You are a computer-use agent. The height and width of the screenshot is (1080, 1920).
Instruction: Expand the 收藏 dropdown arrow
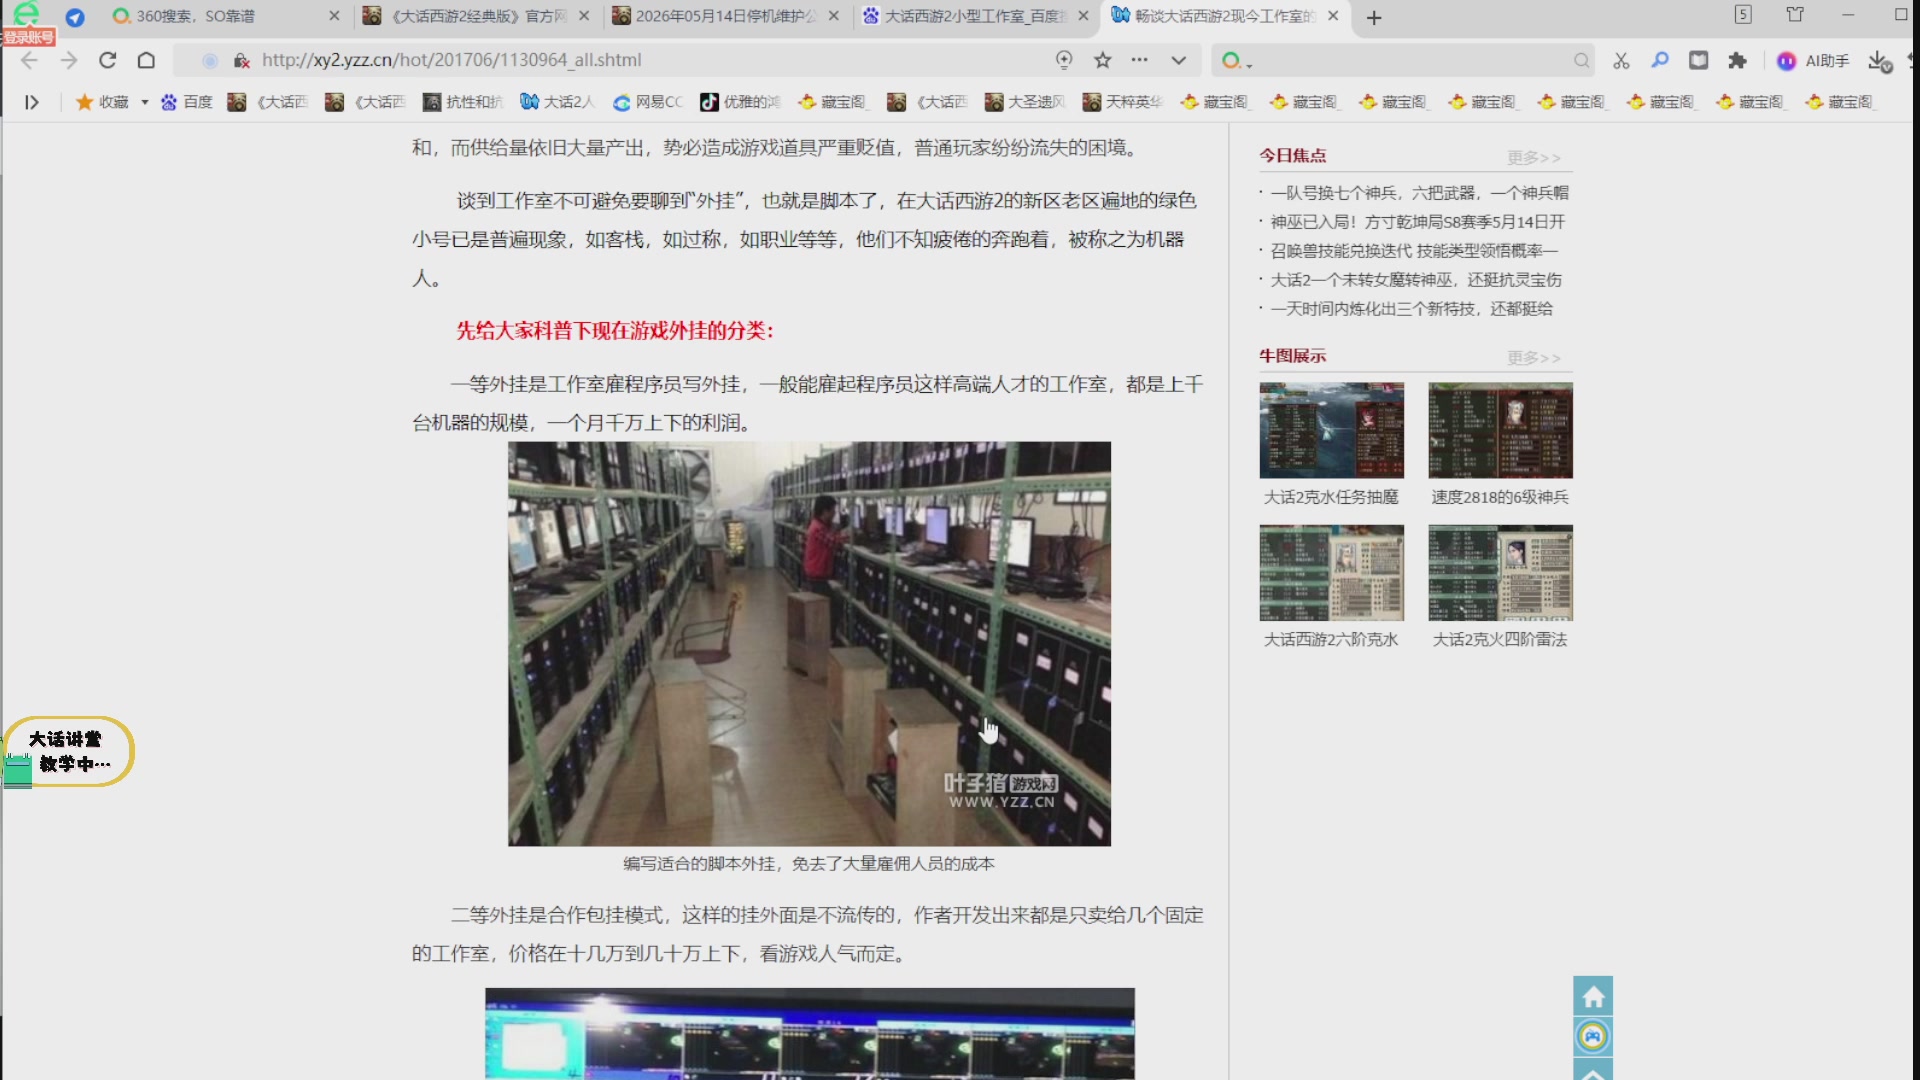click(145, 102)
